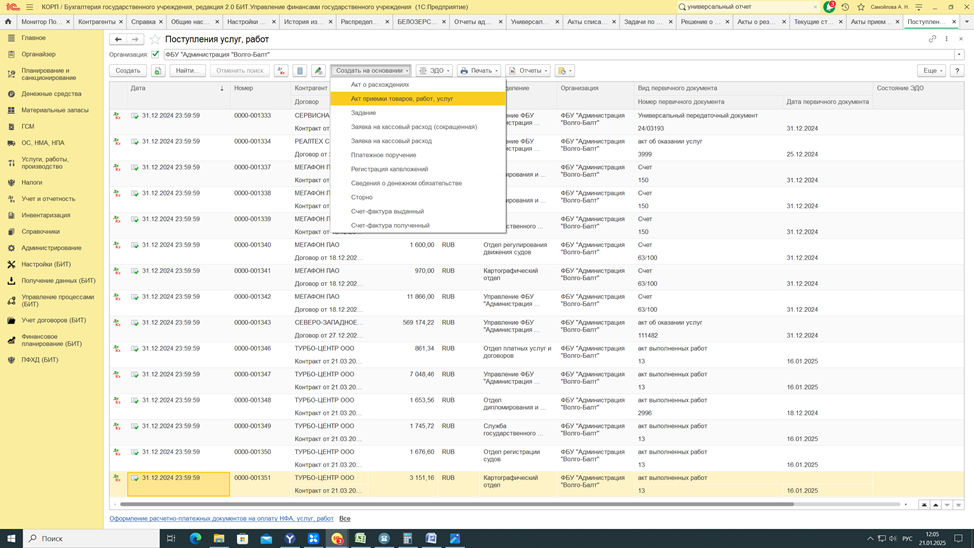Click the green pen signature icon in toolbar
Image resolution: width=974 pixels, height=548 pixels.
[x=319, y=71]
